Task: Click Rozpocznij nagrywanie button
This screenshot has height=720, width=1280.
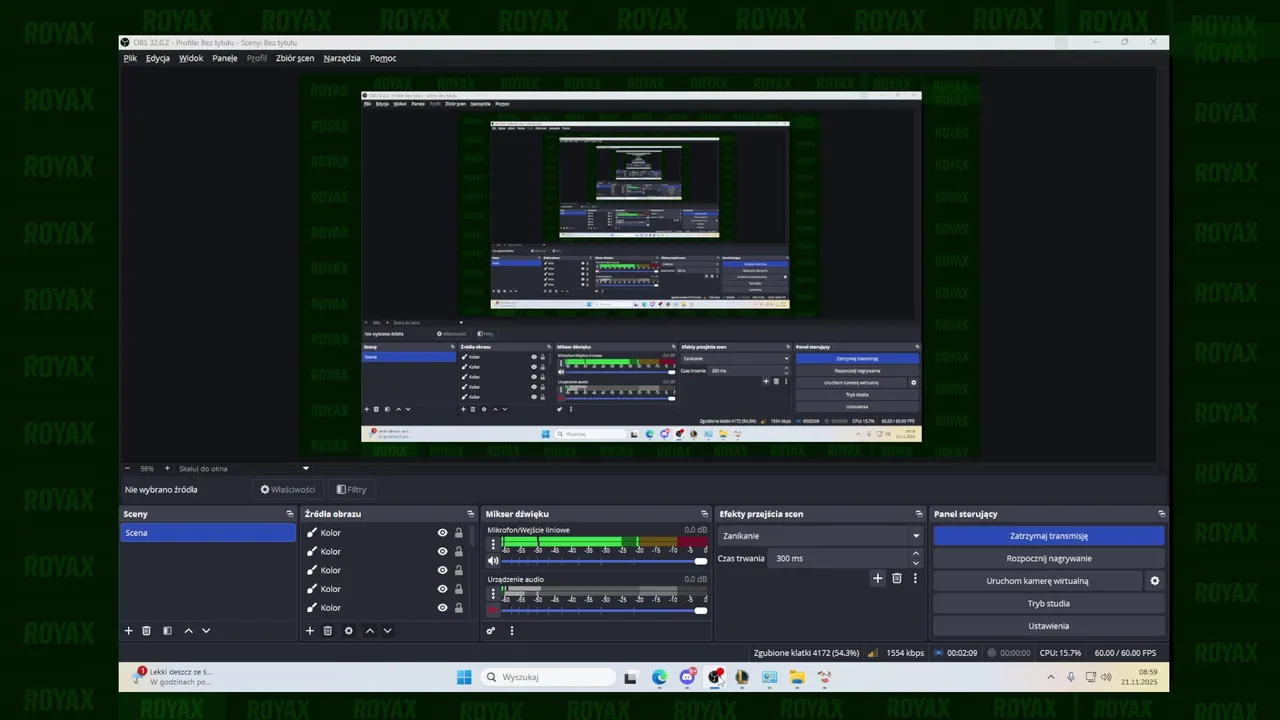Action: coord(1049,559)
